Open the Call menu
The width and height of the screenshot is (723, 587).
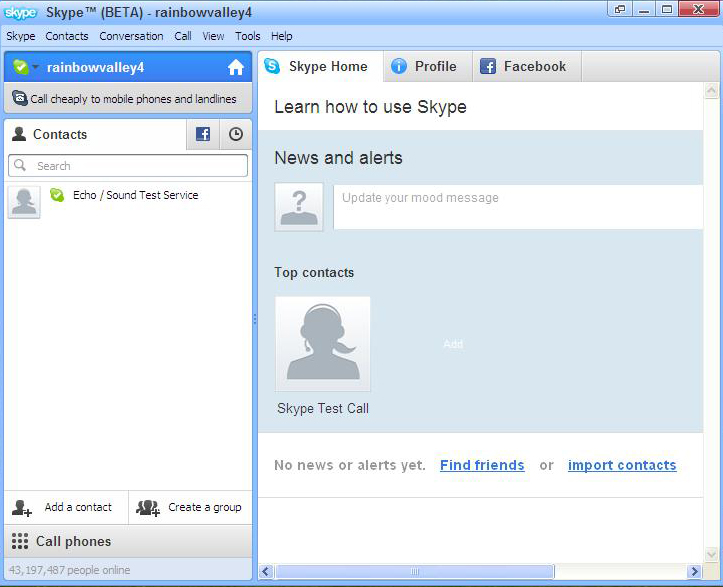click(183, 36)
